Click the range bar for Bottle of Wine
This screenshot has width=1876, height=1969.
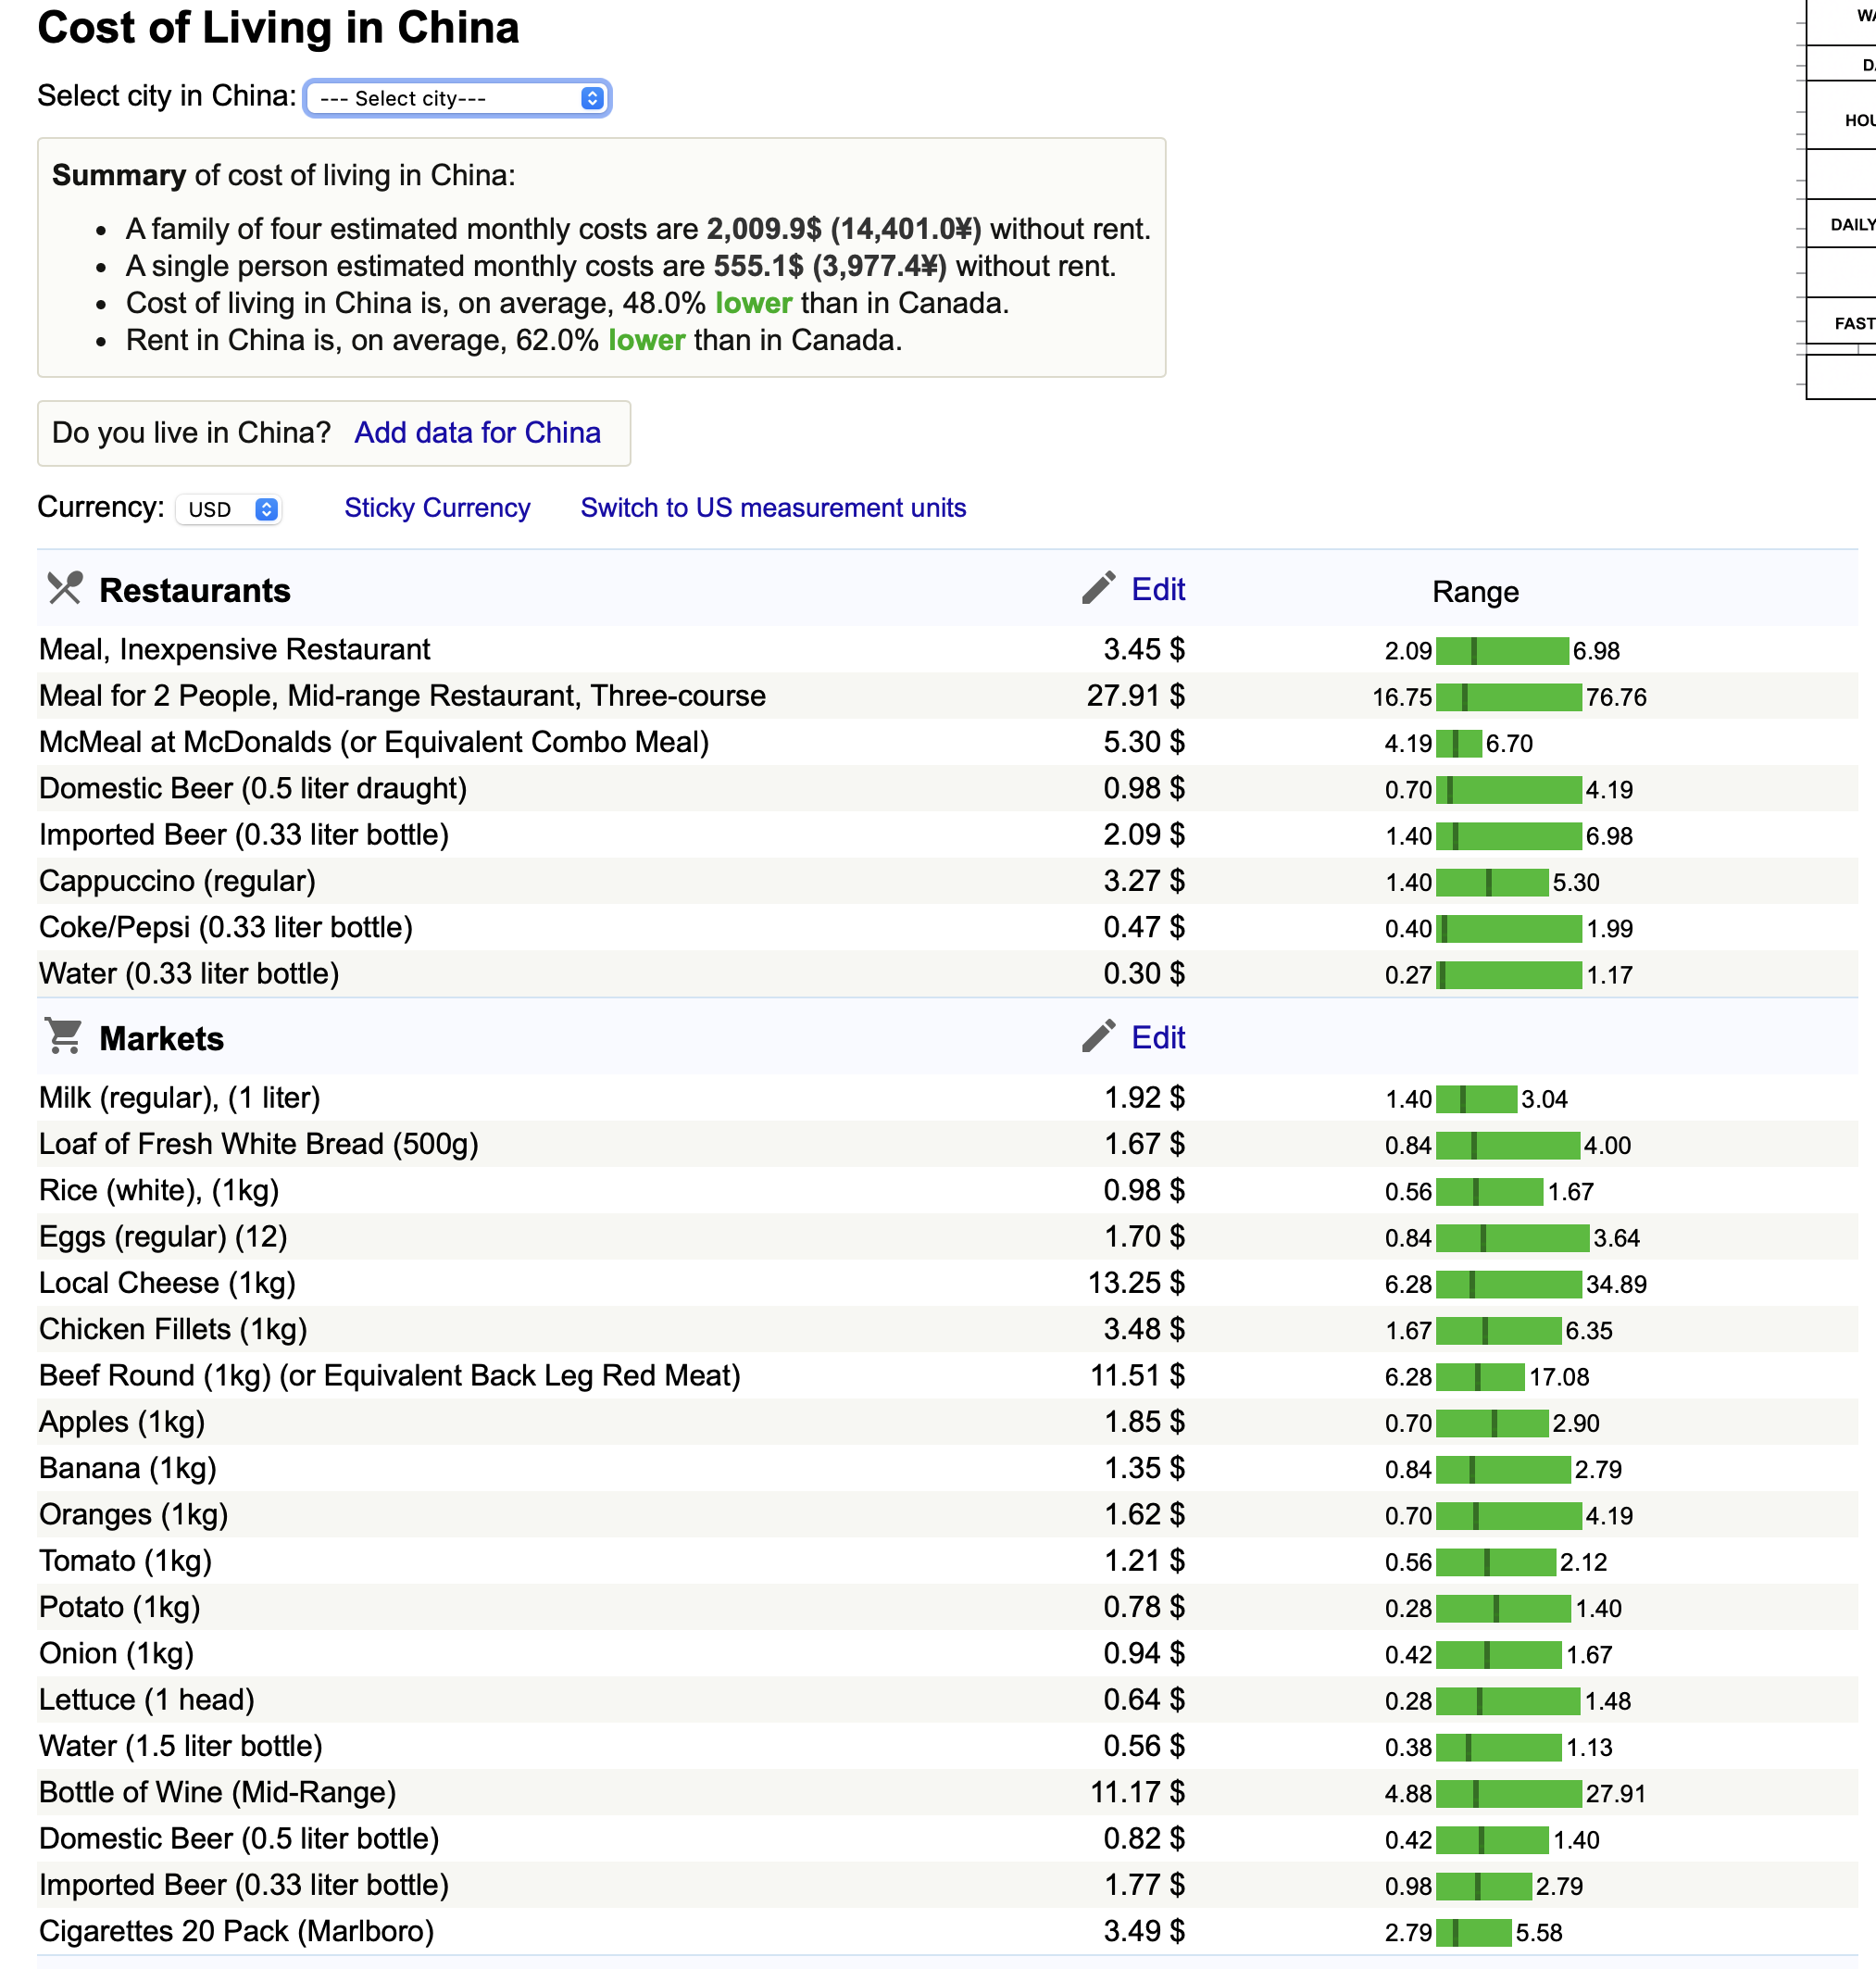(x=1509, y=1794)
